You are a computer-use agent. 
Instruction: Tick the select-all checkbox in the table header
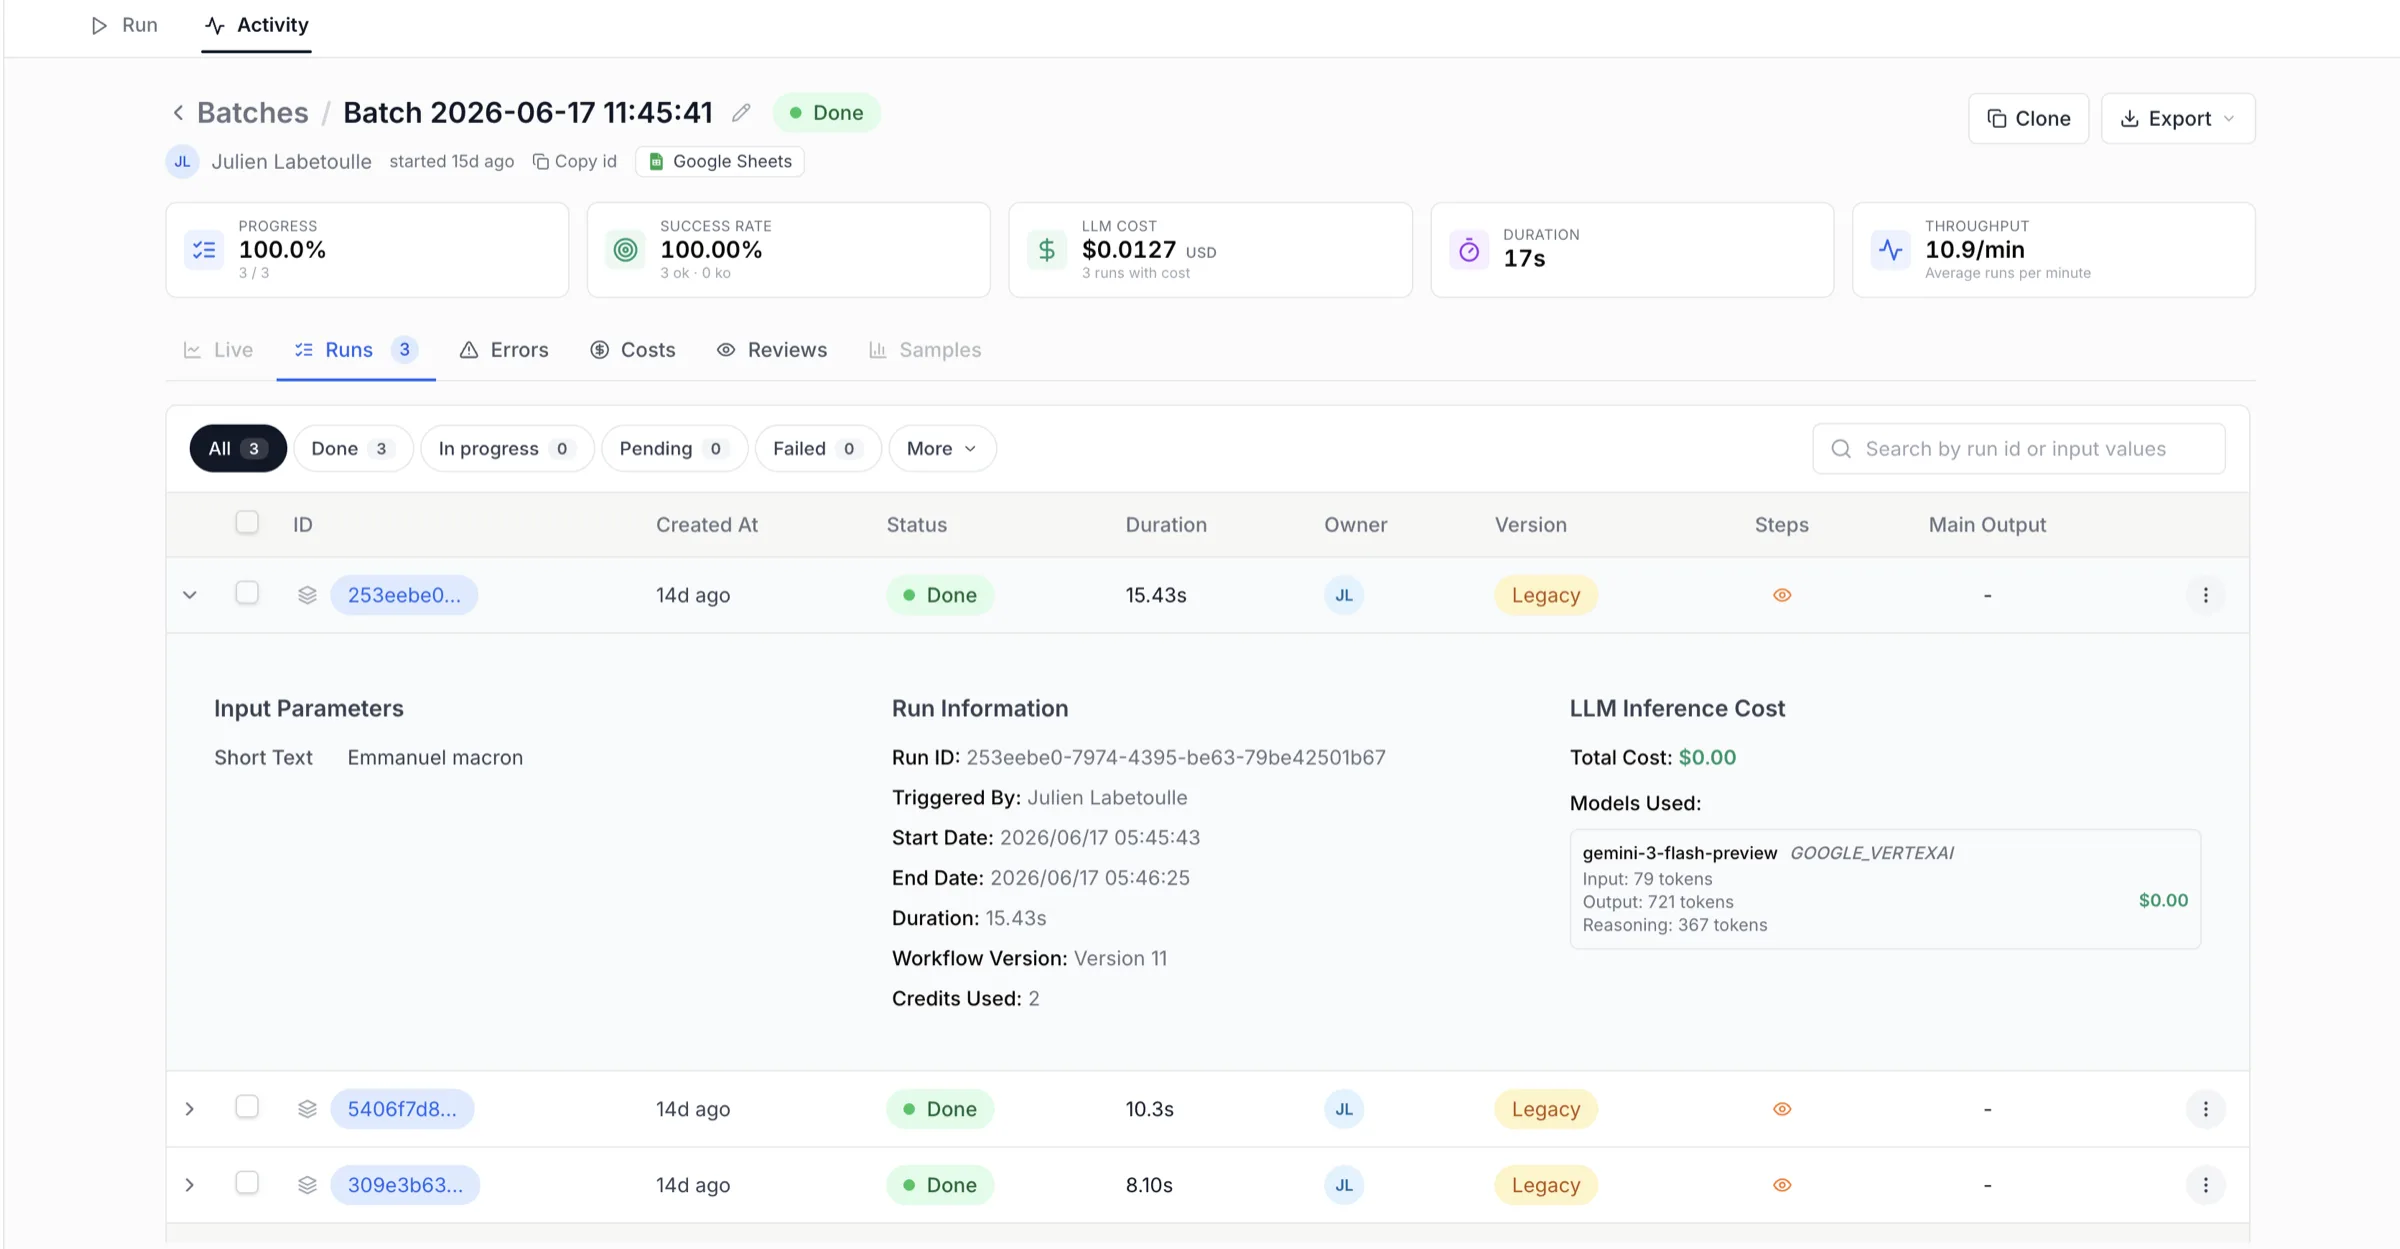click(247, 523)
